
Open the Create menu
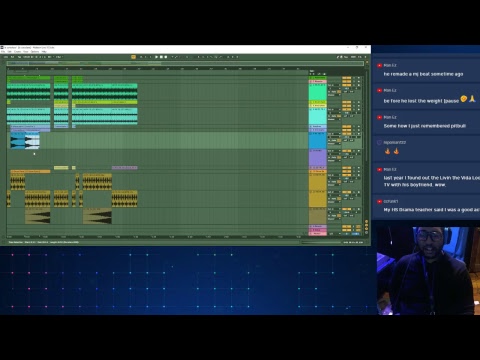(x=17, y=52)
